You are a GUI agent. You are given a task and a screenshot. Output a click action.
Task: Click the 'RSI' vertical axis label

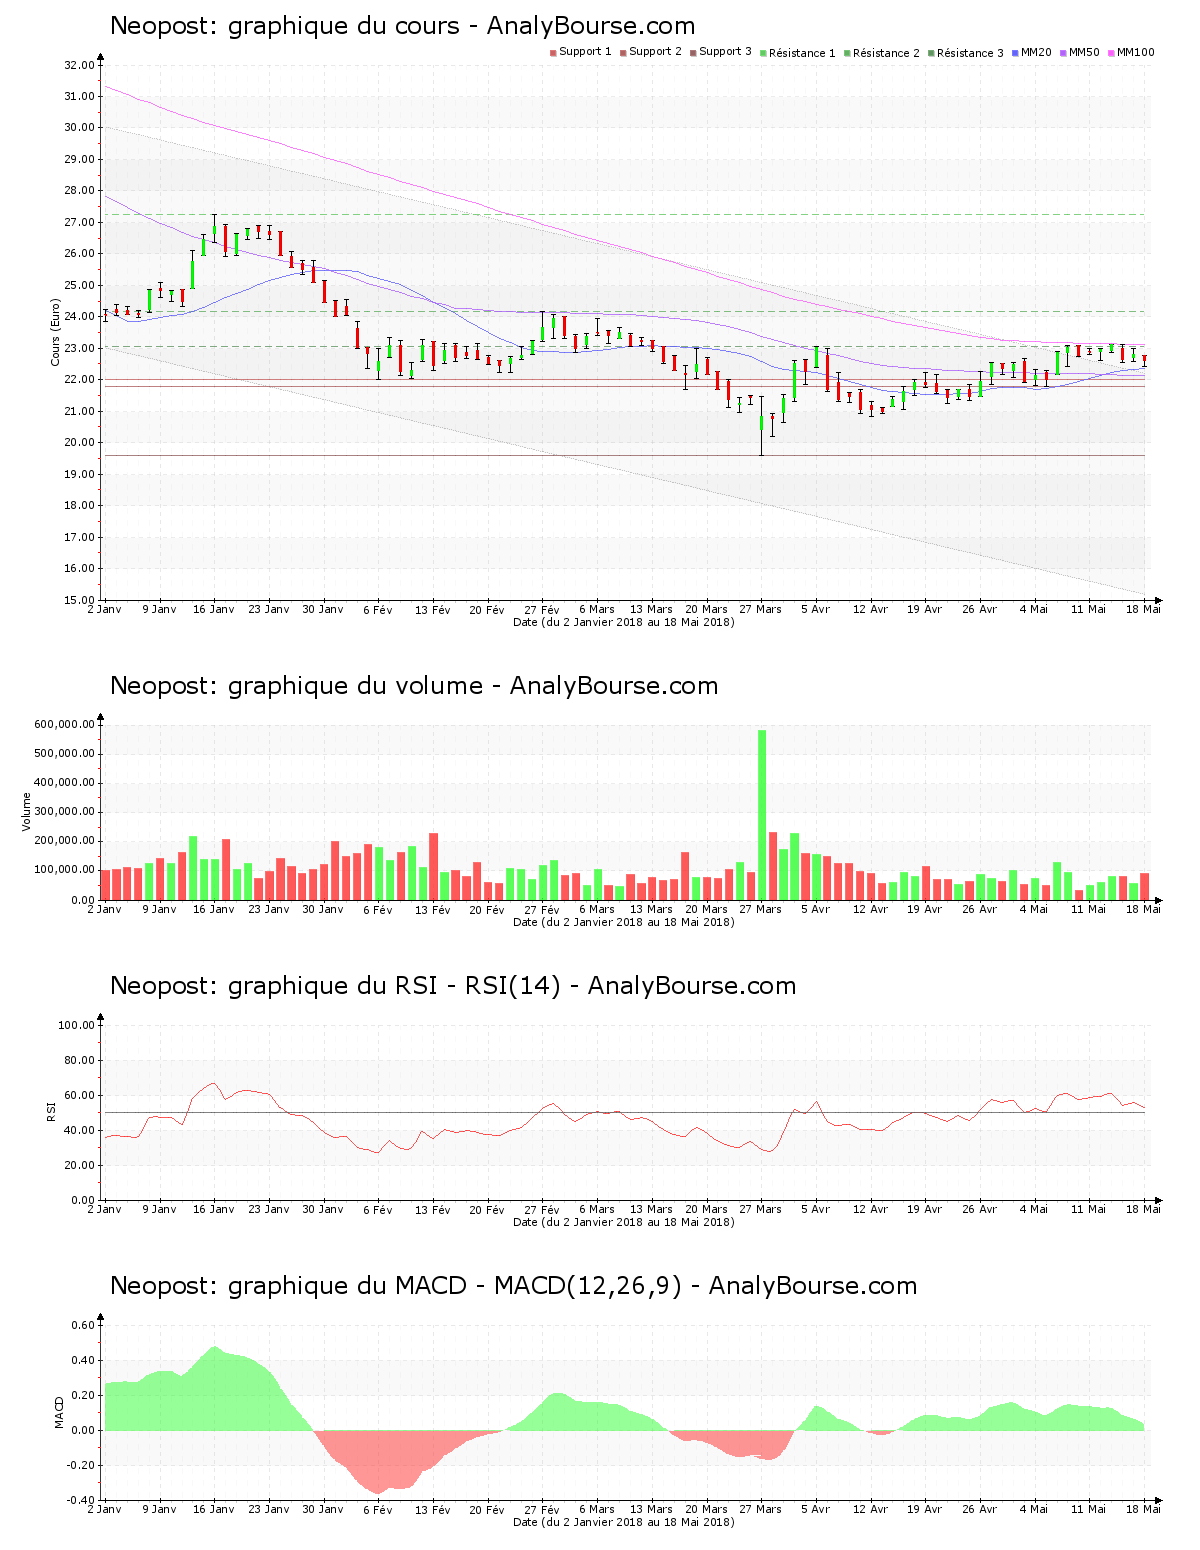(x=50, y=1112)
